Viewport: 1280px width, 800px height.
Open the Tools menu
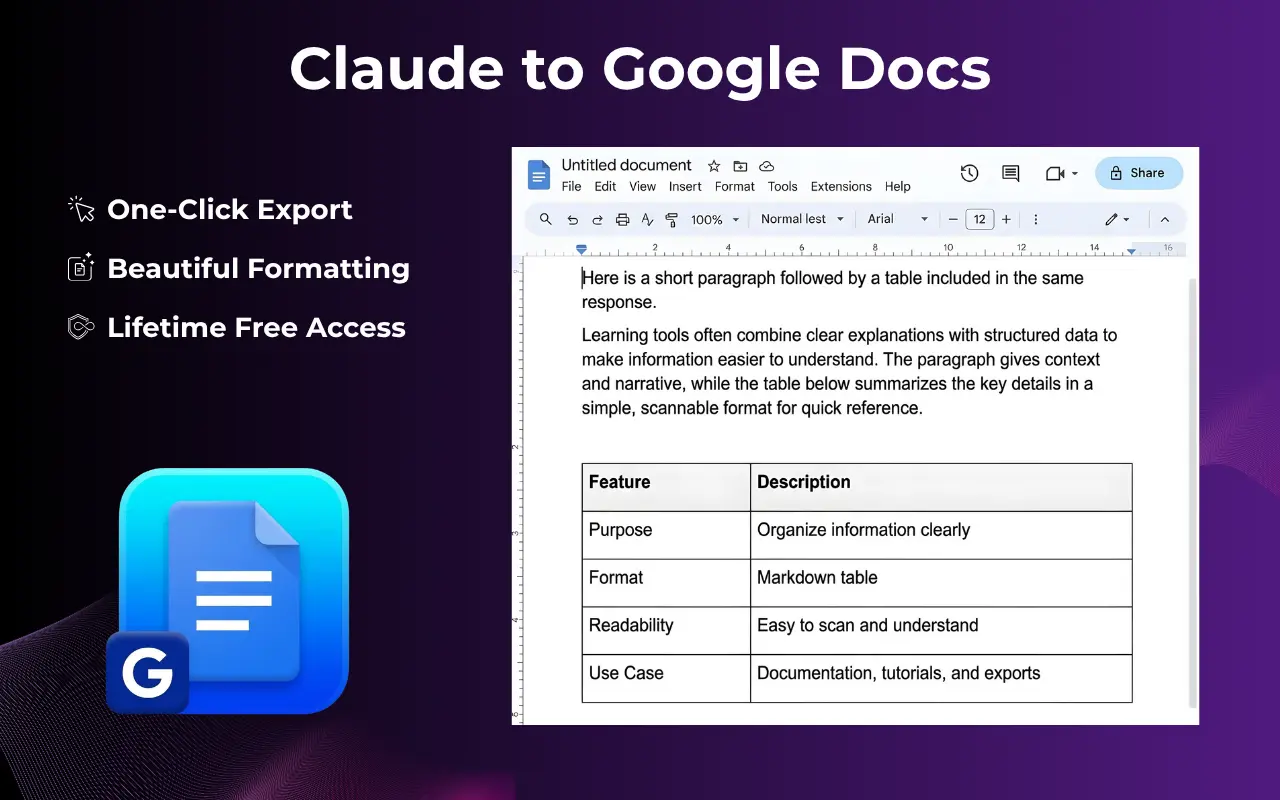click(x=783, y=187)
